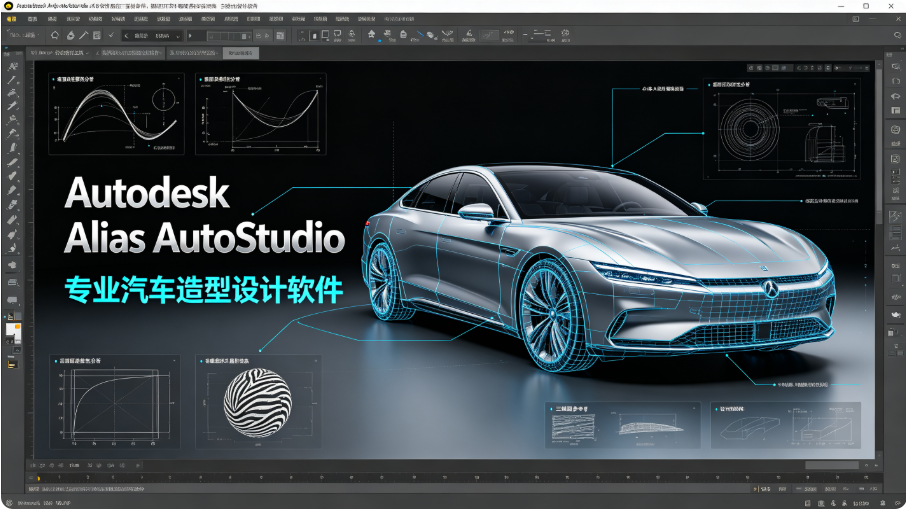
Task: Open the combo box with left chevron in toolbar
Action: point(152,36)
